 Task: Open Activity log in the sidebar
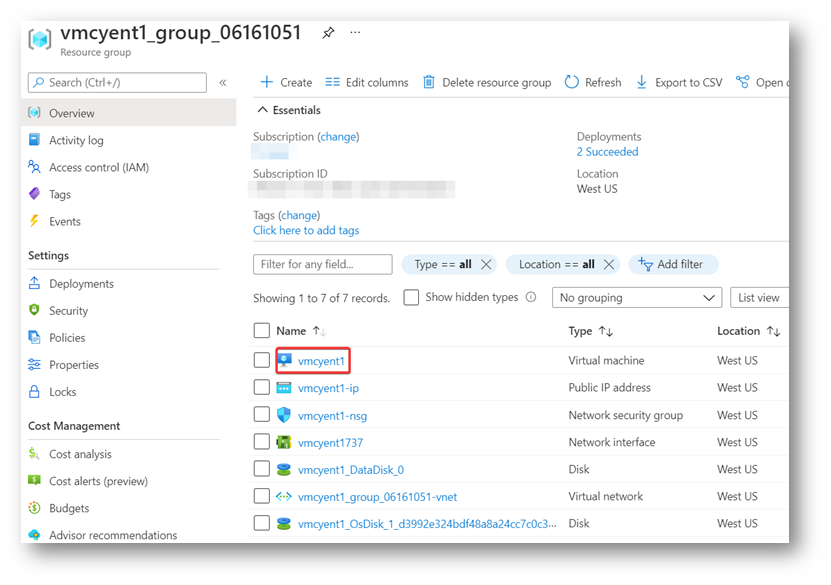[76, 141]
